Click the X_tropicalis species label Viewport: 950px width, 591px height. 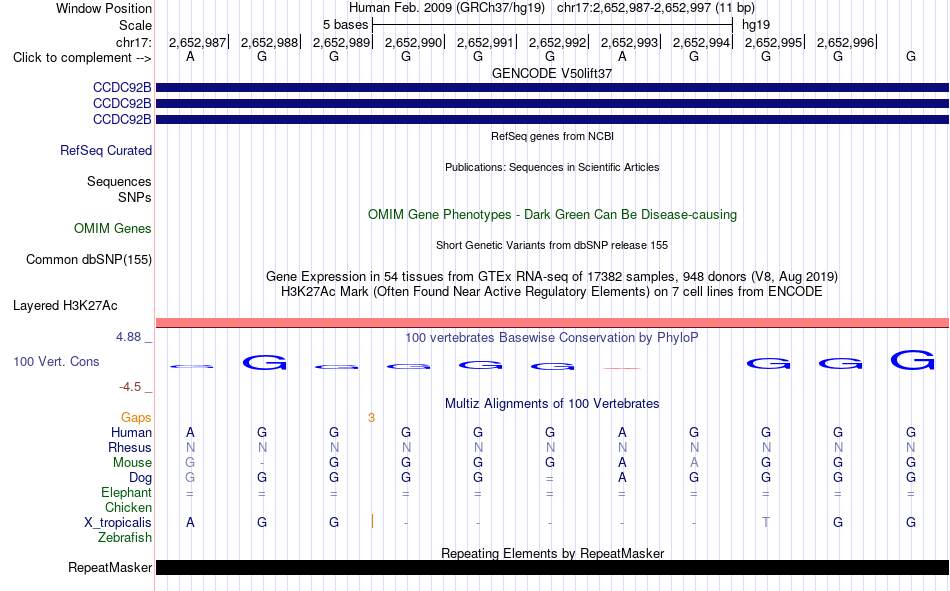click(x=118, y=523)
